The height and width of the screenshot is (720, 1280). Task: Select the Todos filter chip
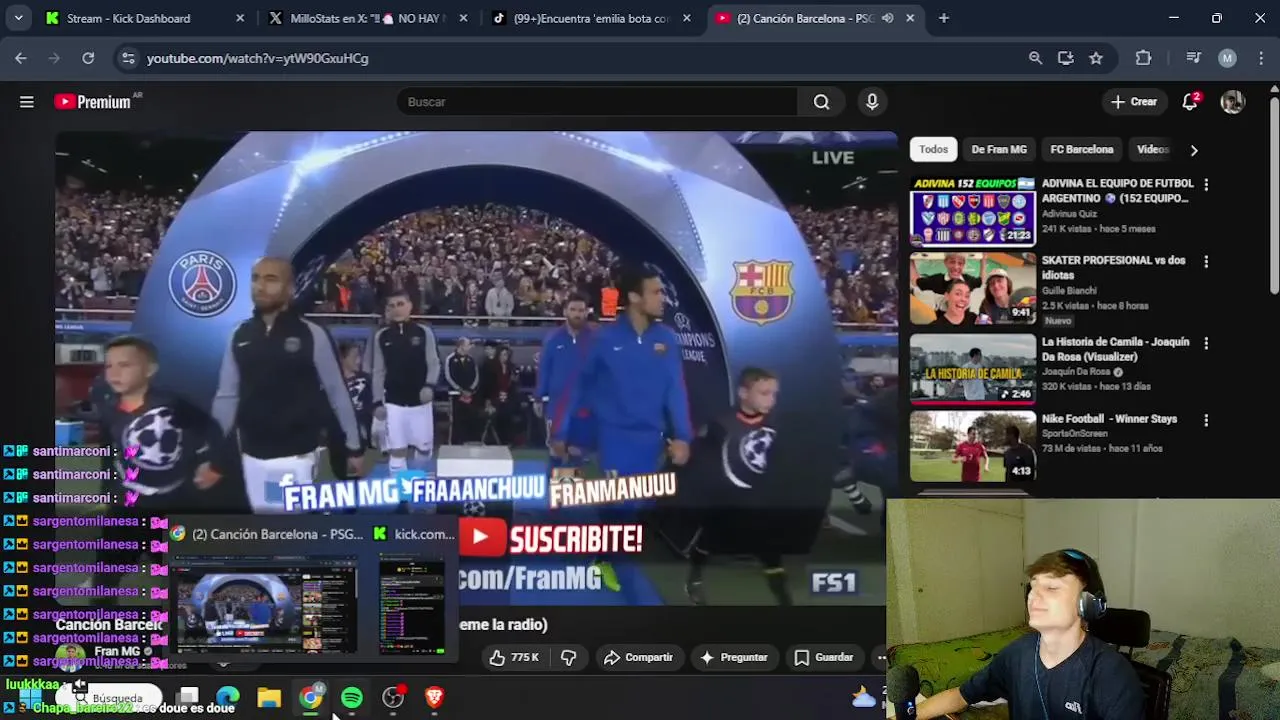pyautogui.click(x=933, y=149)
